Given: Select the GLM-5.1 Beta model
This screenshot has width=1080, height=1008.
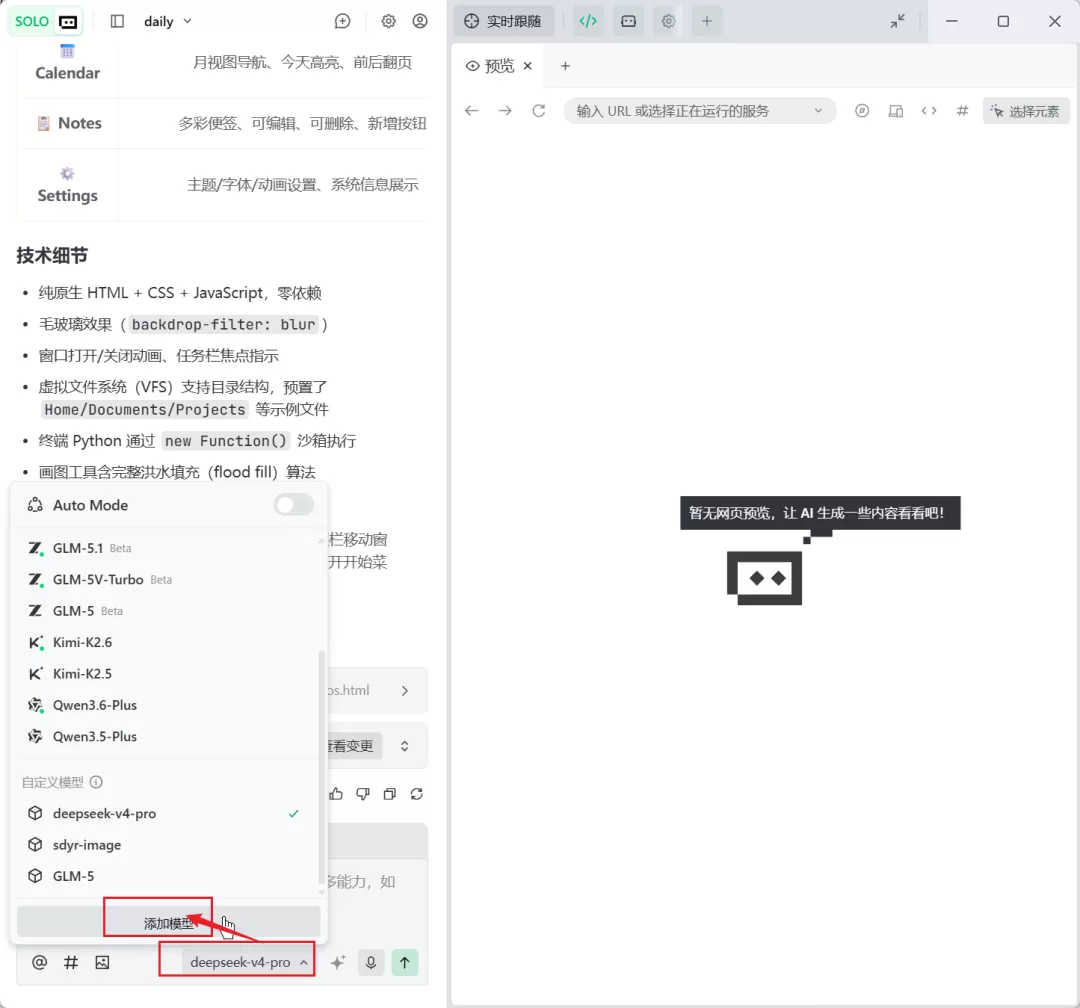Looking at the screenshot, I should [165, 548].
